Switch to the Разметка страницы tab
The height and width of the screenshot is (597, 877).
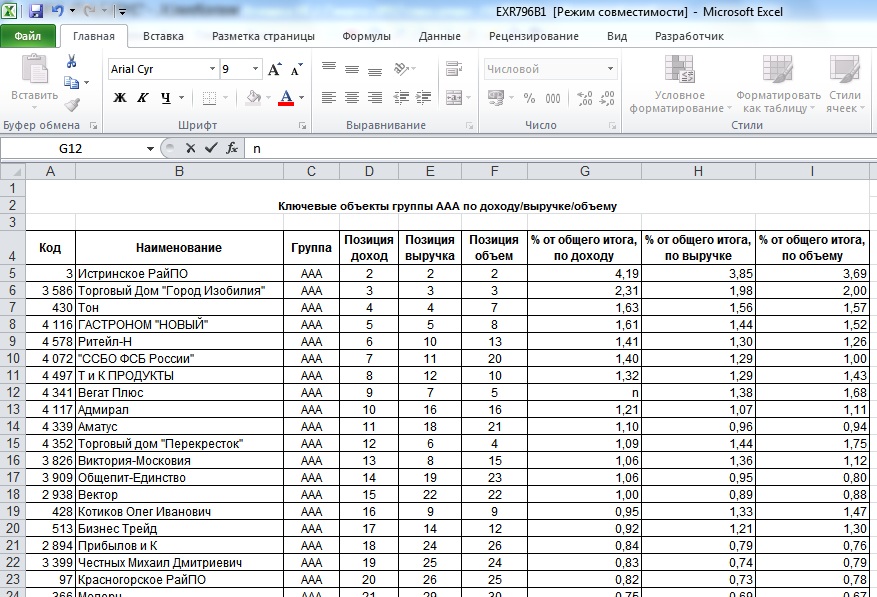pyautogui.click(x=263, y=36)
